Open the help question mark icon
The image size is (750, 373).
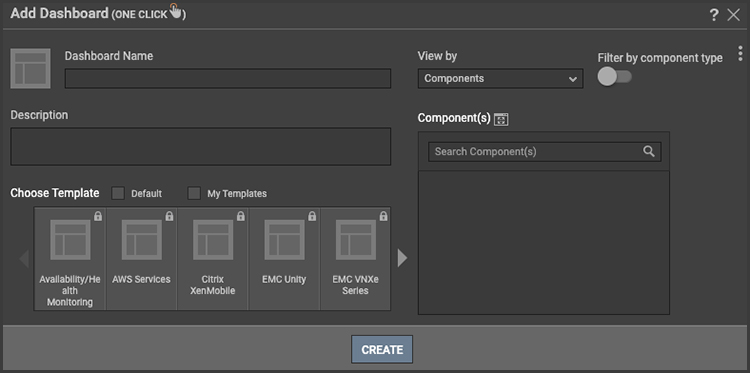tap(714, 15)
